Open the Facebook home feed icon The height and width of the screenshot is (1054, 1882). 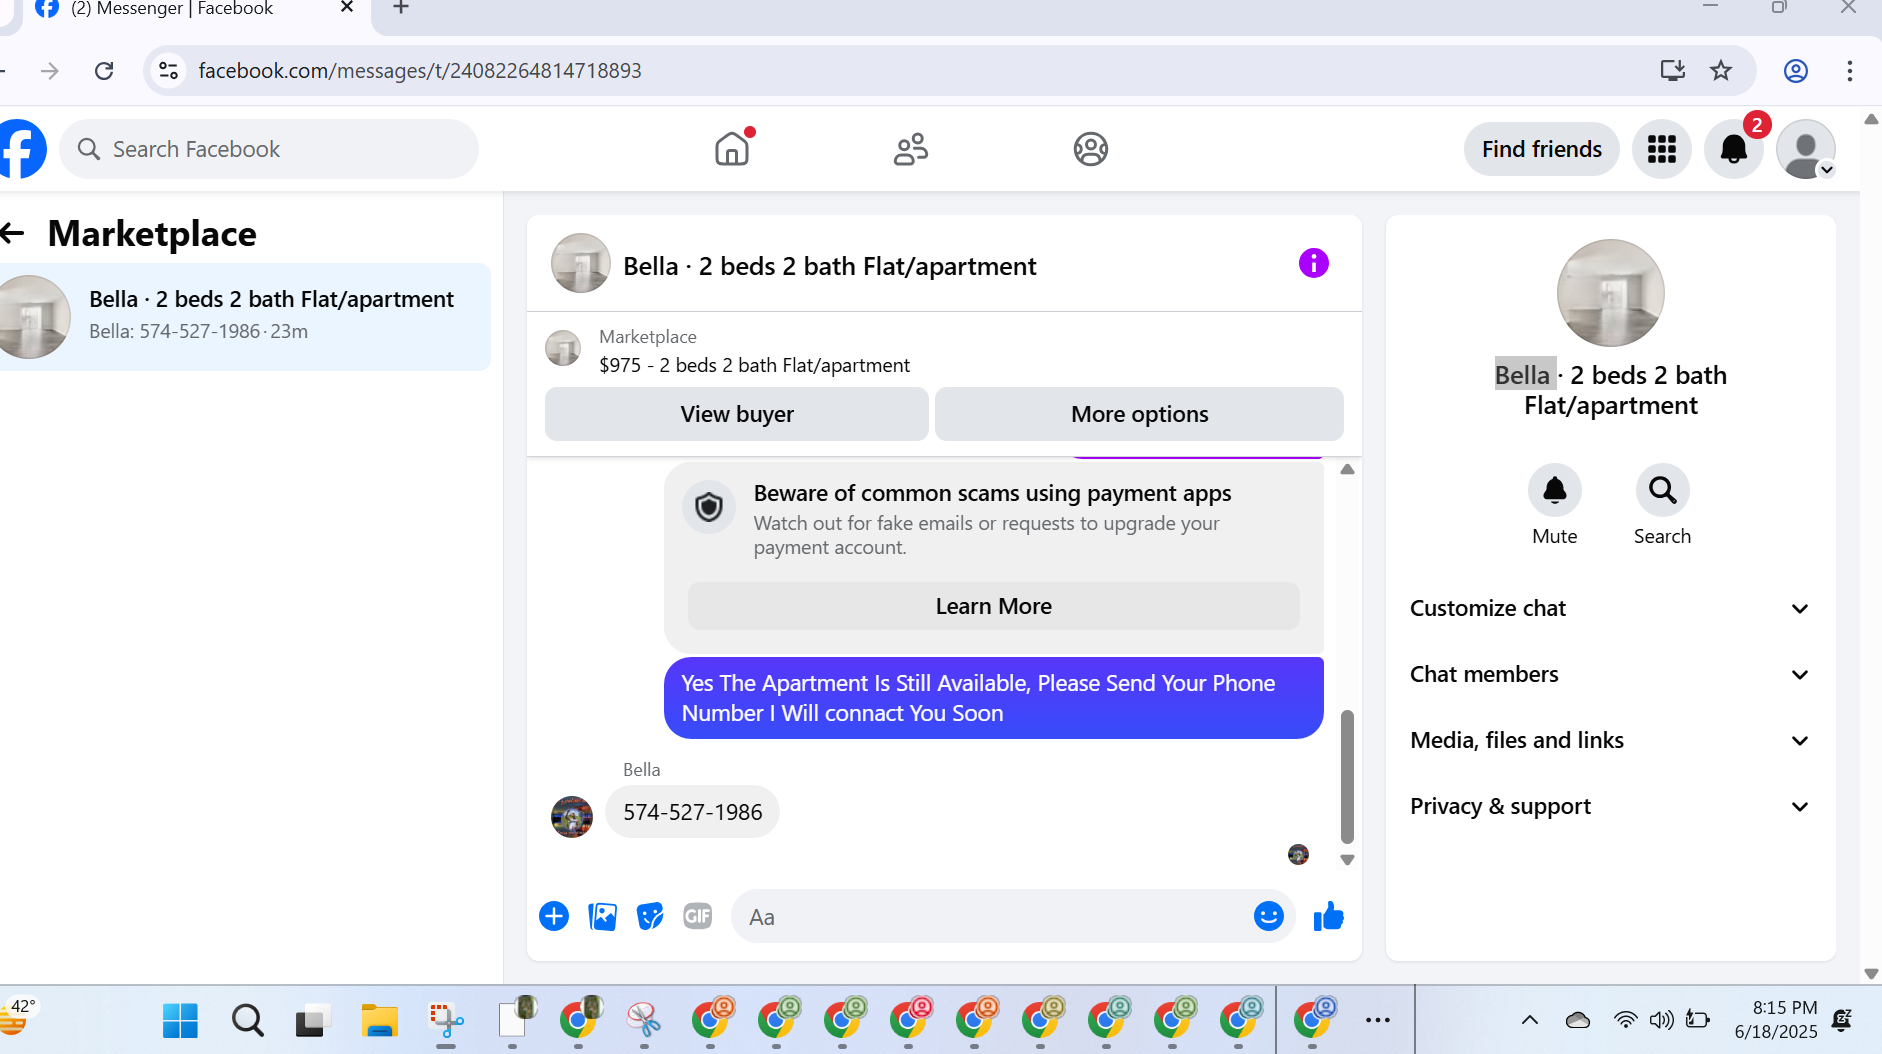click(732, 149)
